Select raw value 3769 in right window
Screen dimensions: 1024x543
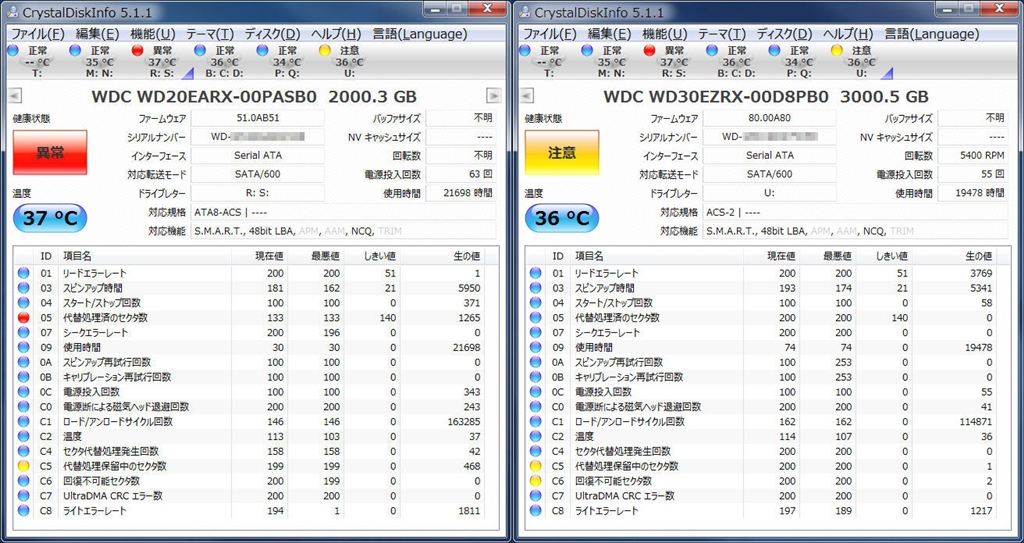[981, 273]
